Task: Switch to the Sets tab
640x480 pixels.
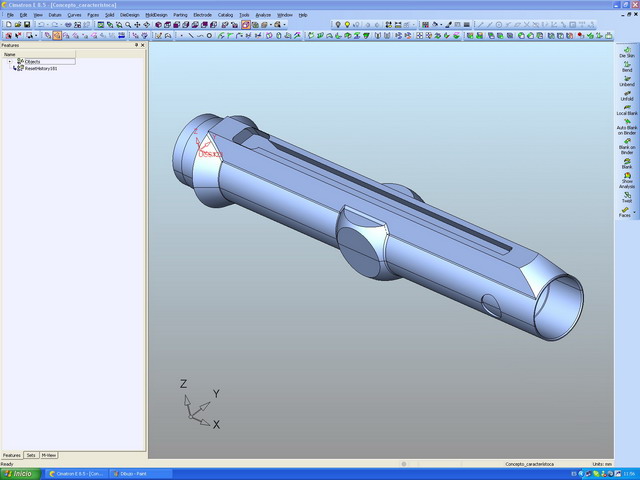Action: pos(31,455)
